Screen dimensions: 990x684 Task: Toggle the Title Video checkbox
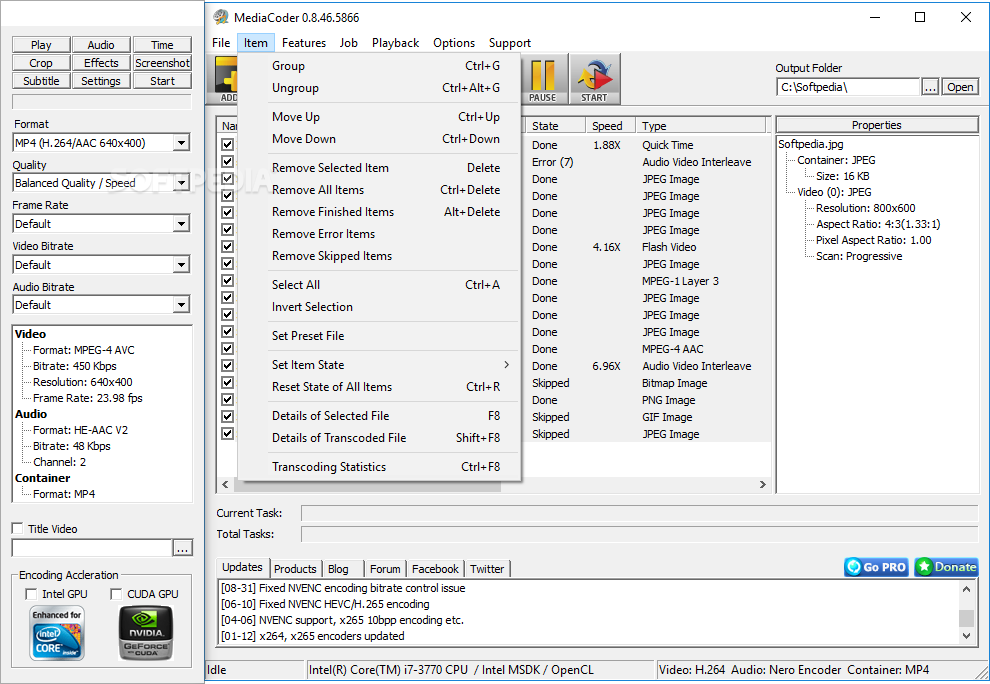pyautogui.click(x=18, y=529)
